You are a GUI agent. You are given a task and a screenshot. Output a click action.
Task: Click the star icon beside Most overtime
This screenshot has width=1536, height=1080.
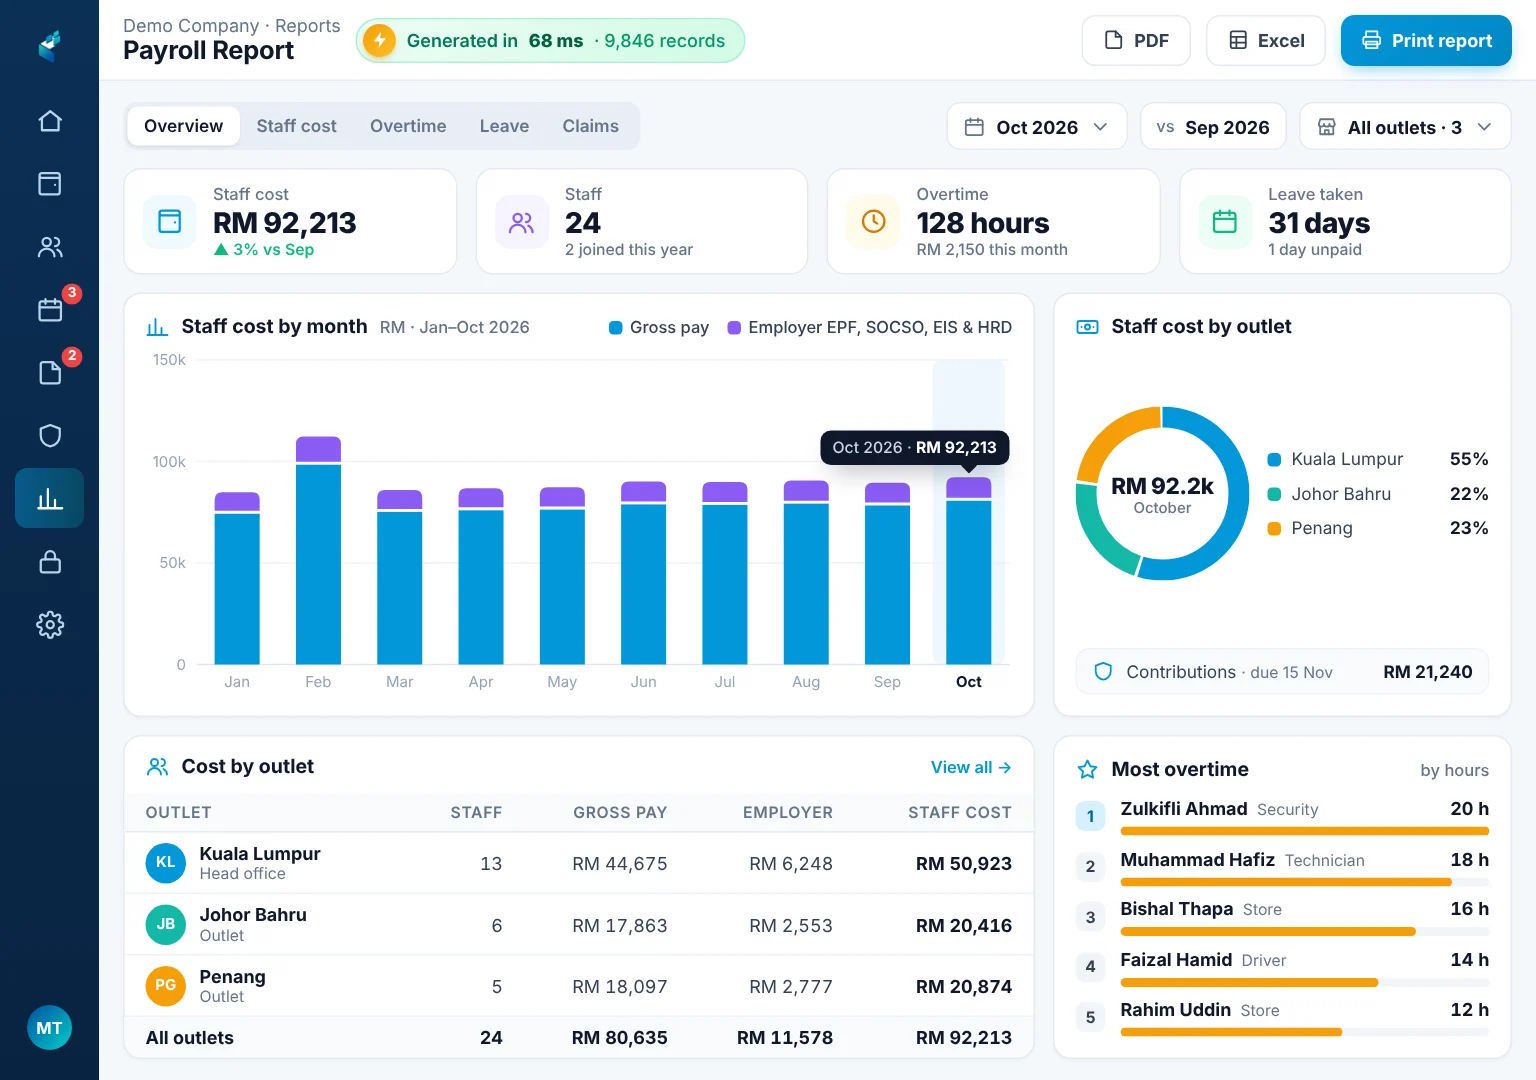[x=1087, y=769]
